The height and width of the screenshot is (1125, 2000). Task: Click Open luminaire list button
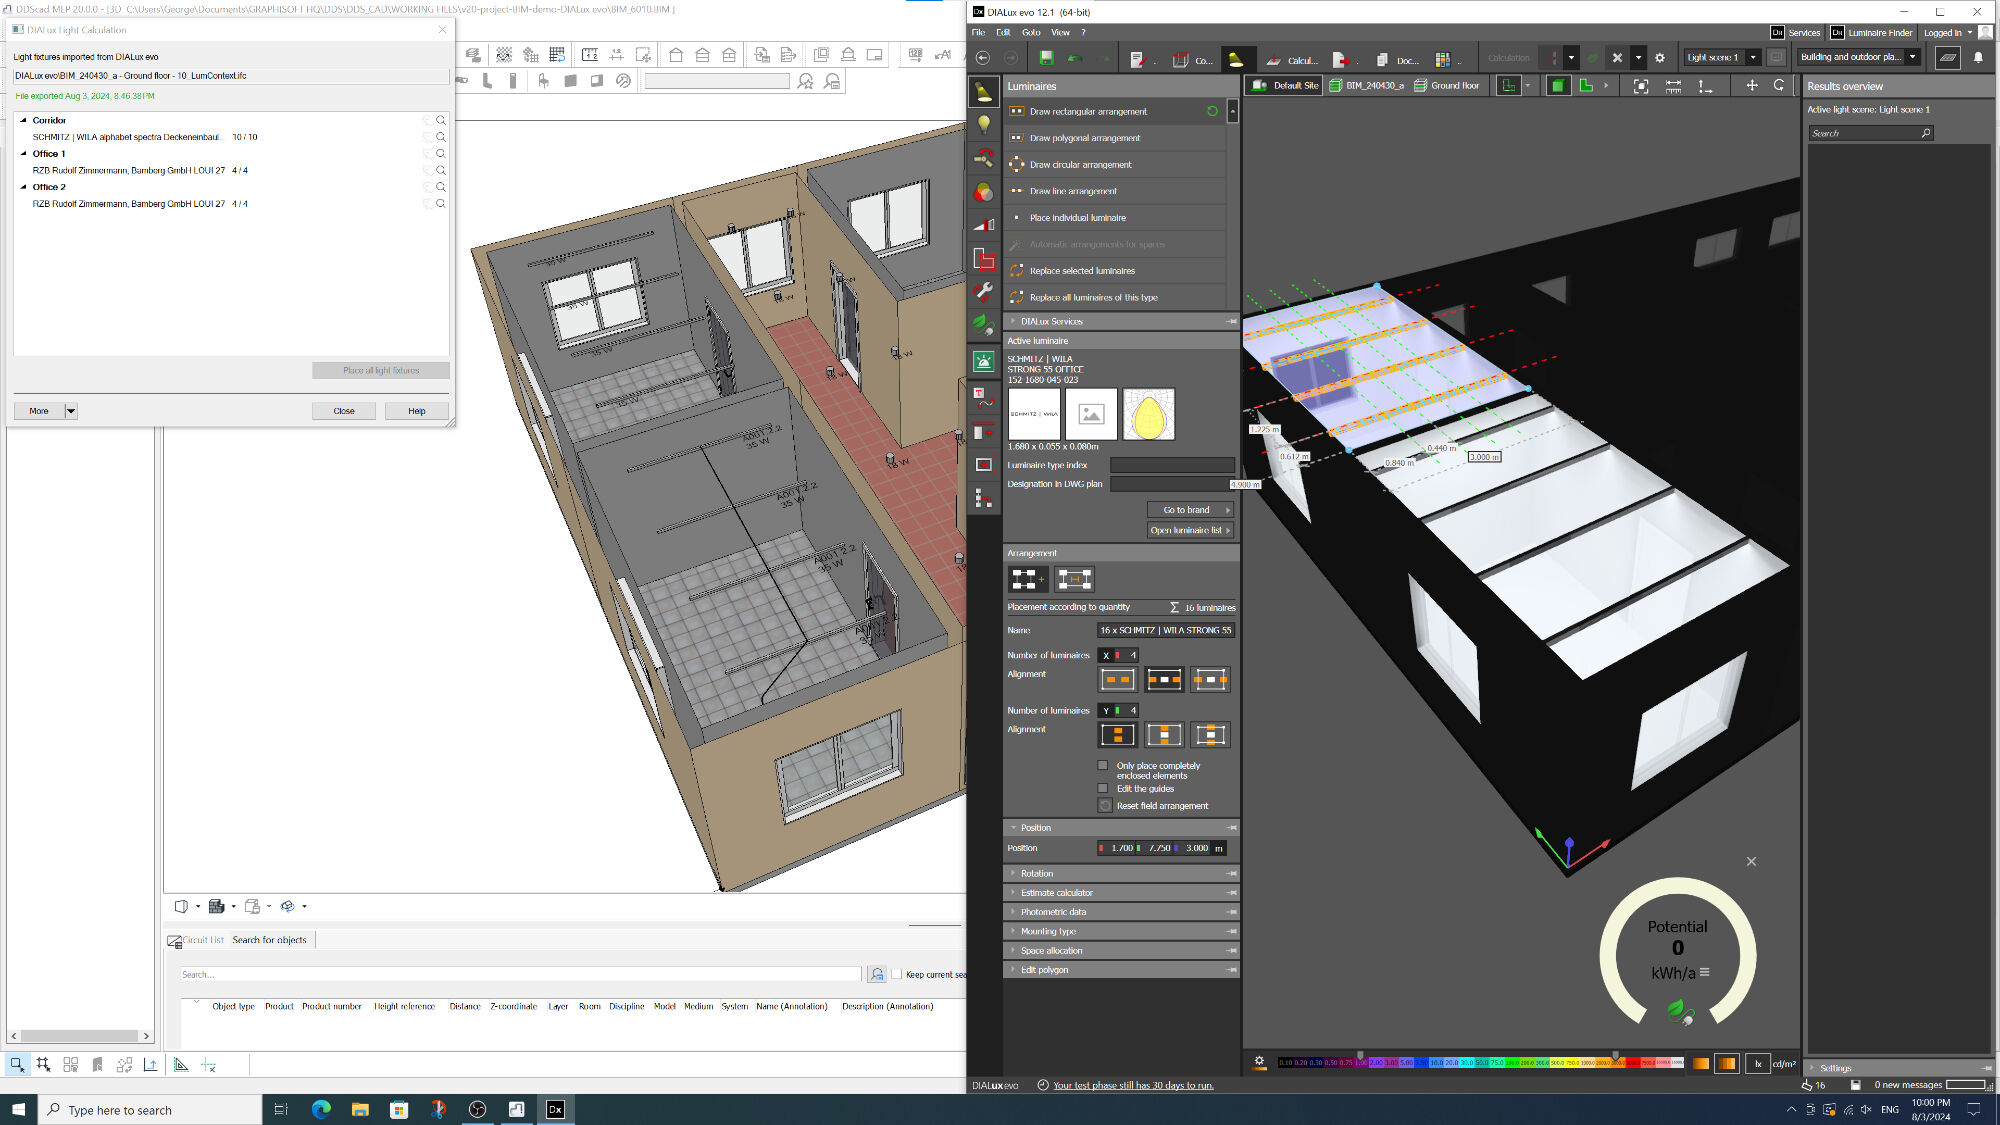click(1190, 531)
